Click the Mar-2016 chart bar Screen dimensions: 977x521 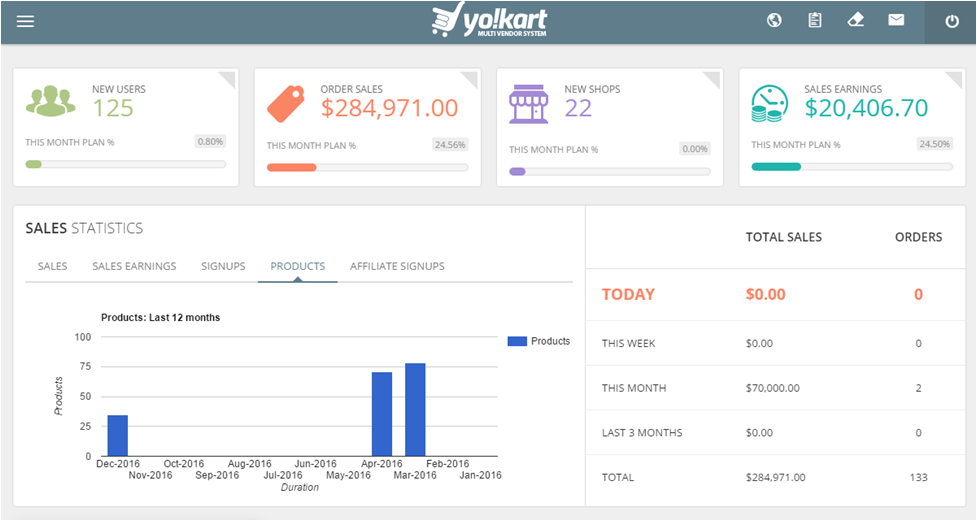tap(415, 409)
